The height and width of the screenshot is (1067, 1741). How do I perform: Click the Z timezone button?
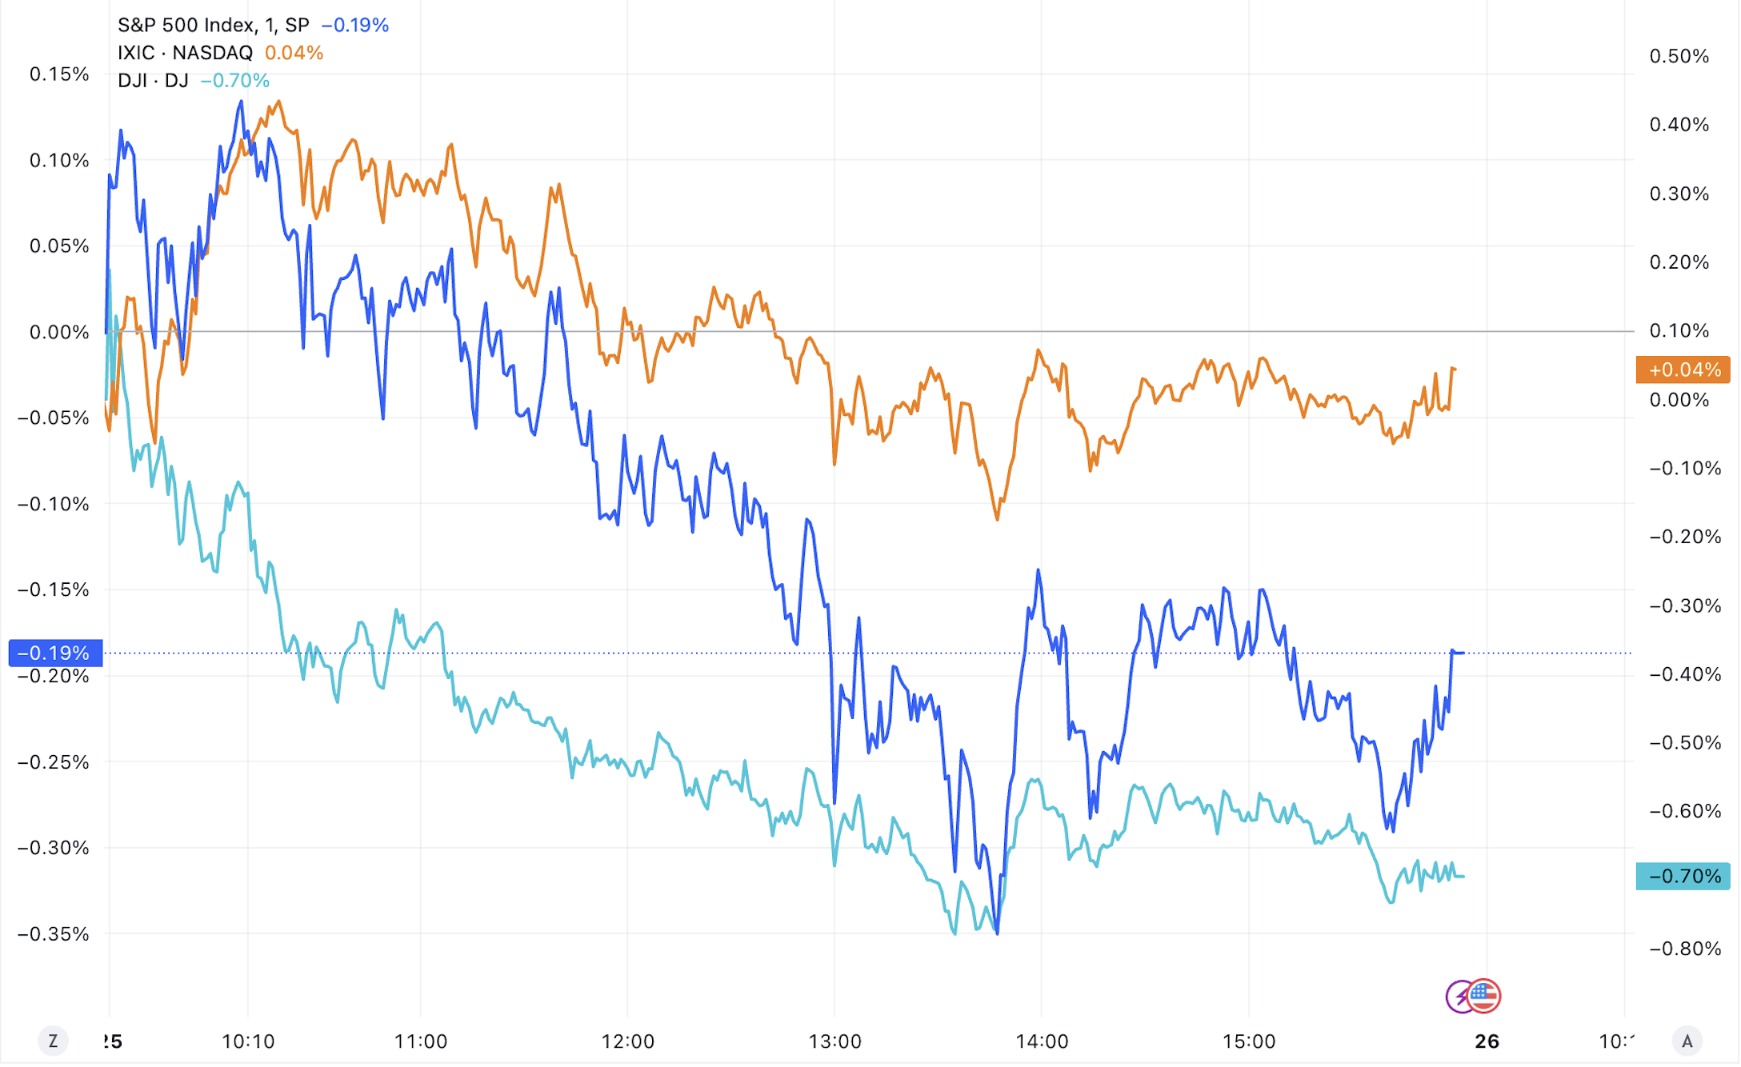coord(53,1041)
